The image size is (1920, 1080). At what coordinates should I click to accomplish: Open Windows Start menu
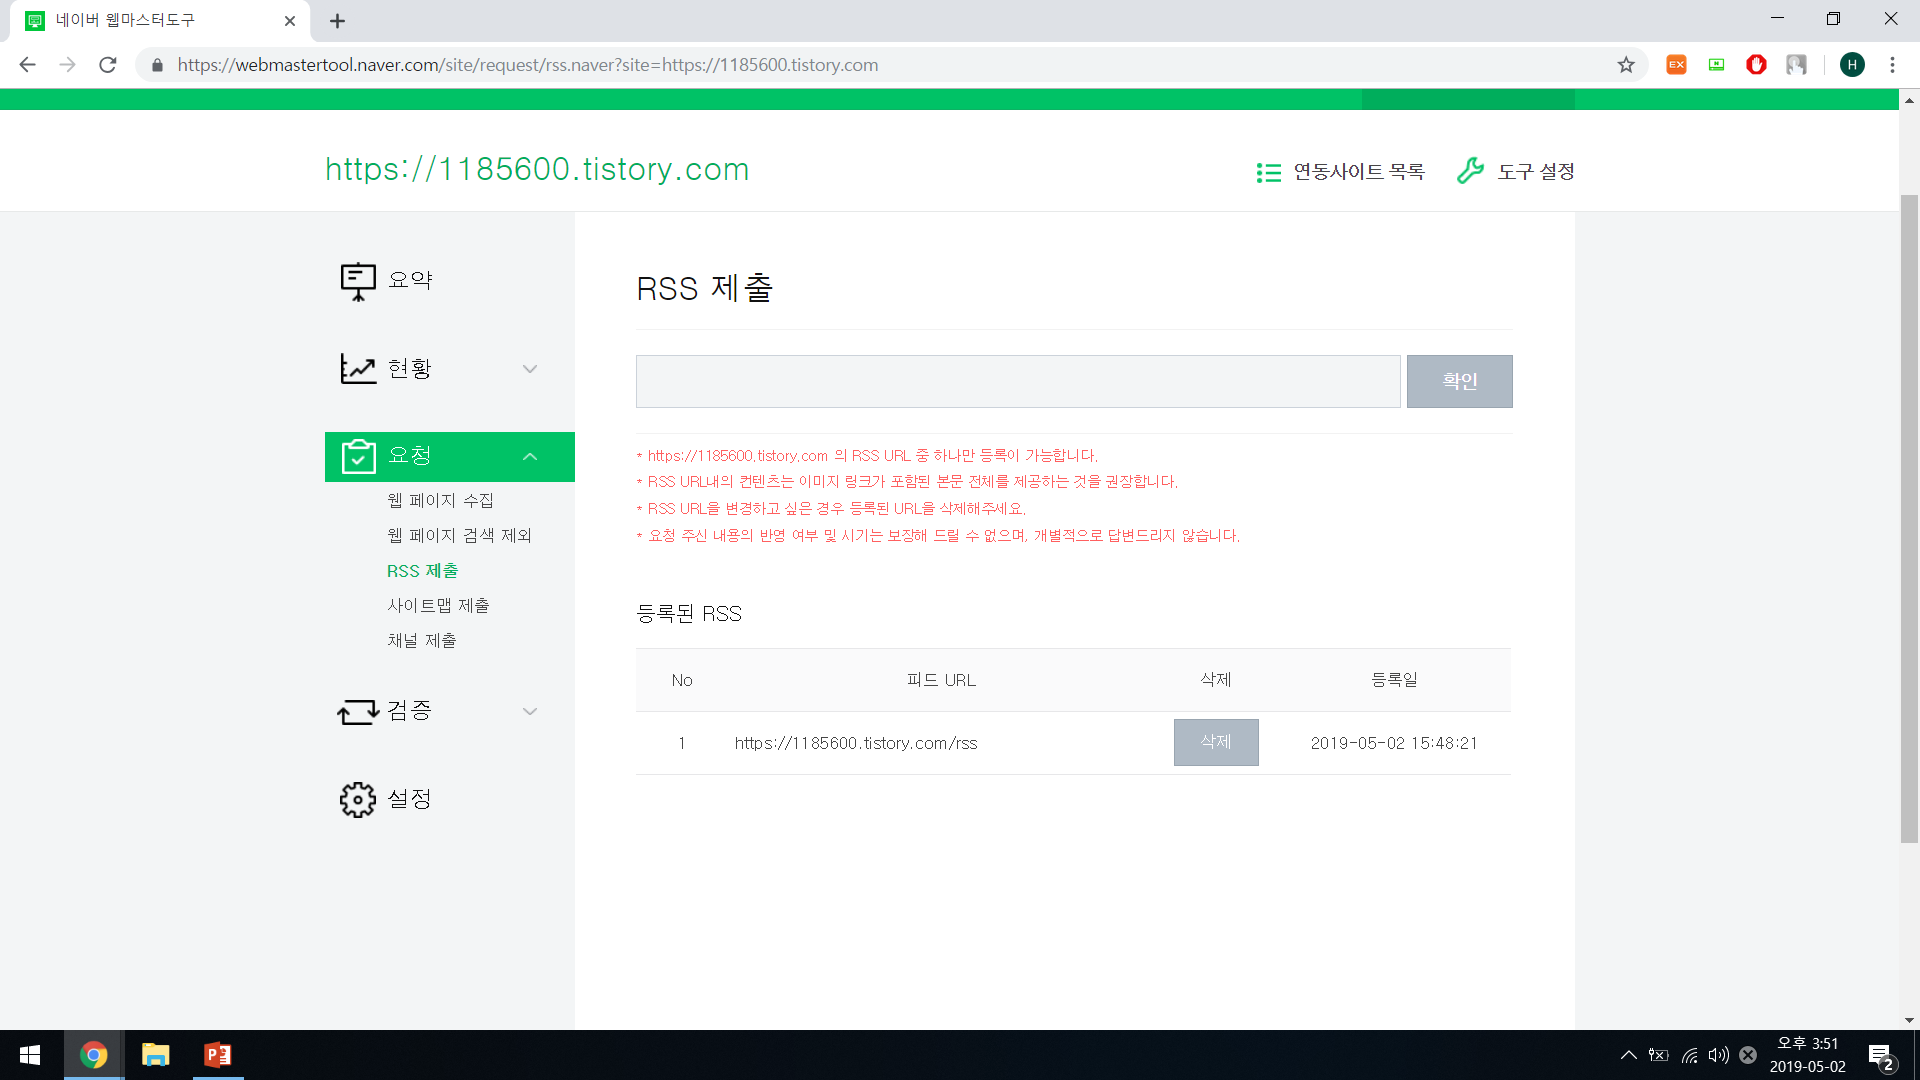tap(30, 1055)
